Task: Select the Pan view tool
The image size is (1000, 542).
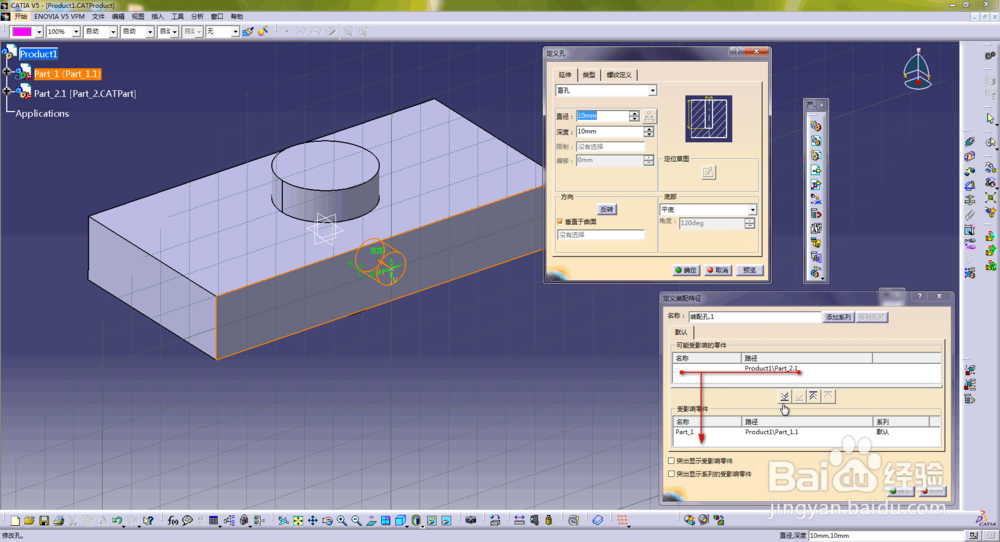Action: tap(312, 521)
